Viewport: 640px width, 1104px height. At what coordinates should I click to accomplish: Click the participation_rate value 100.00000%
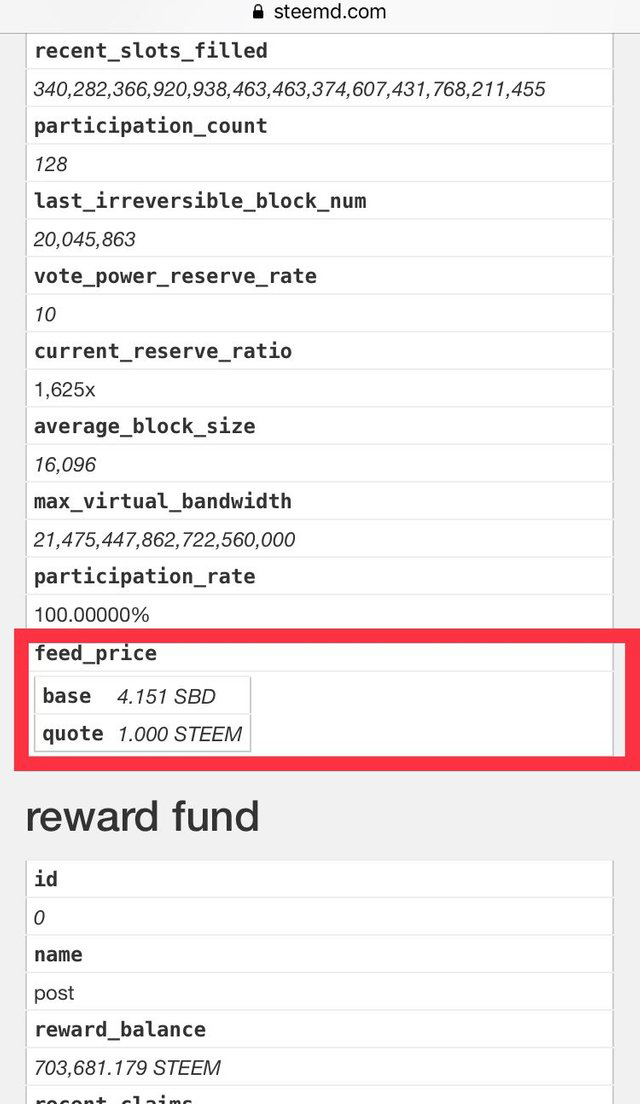point(92,615)
